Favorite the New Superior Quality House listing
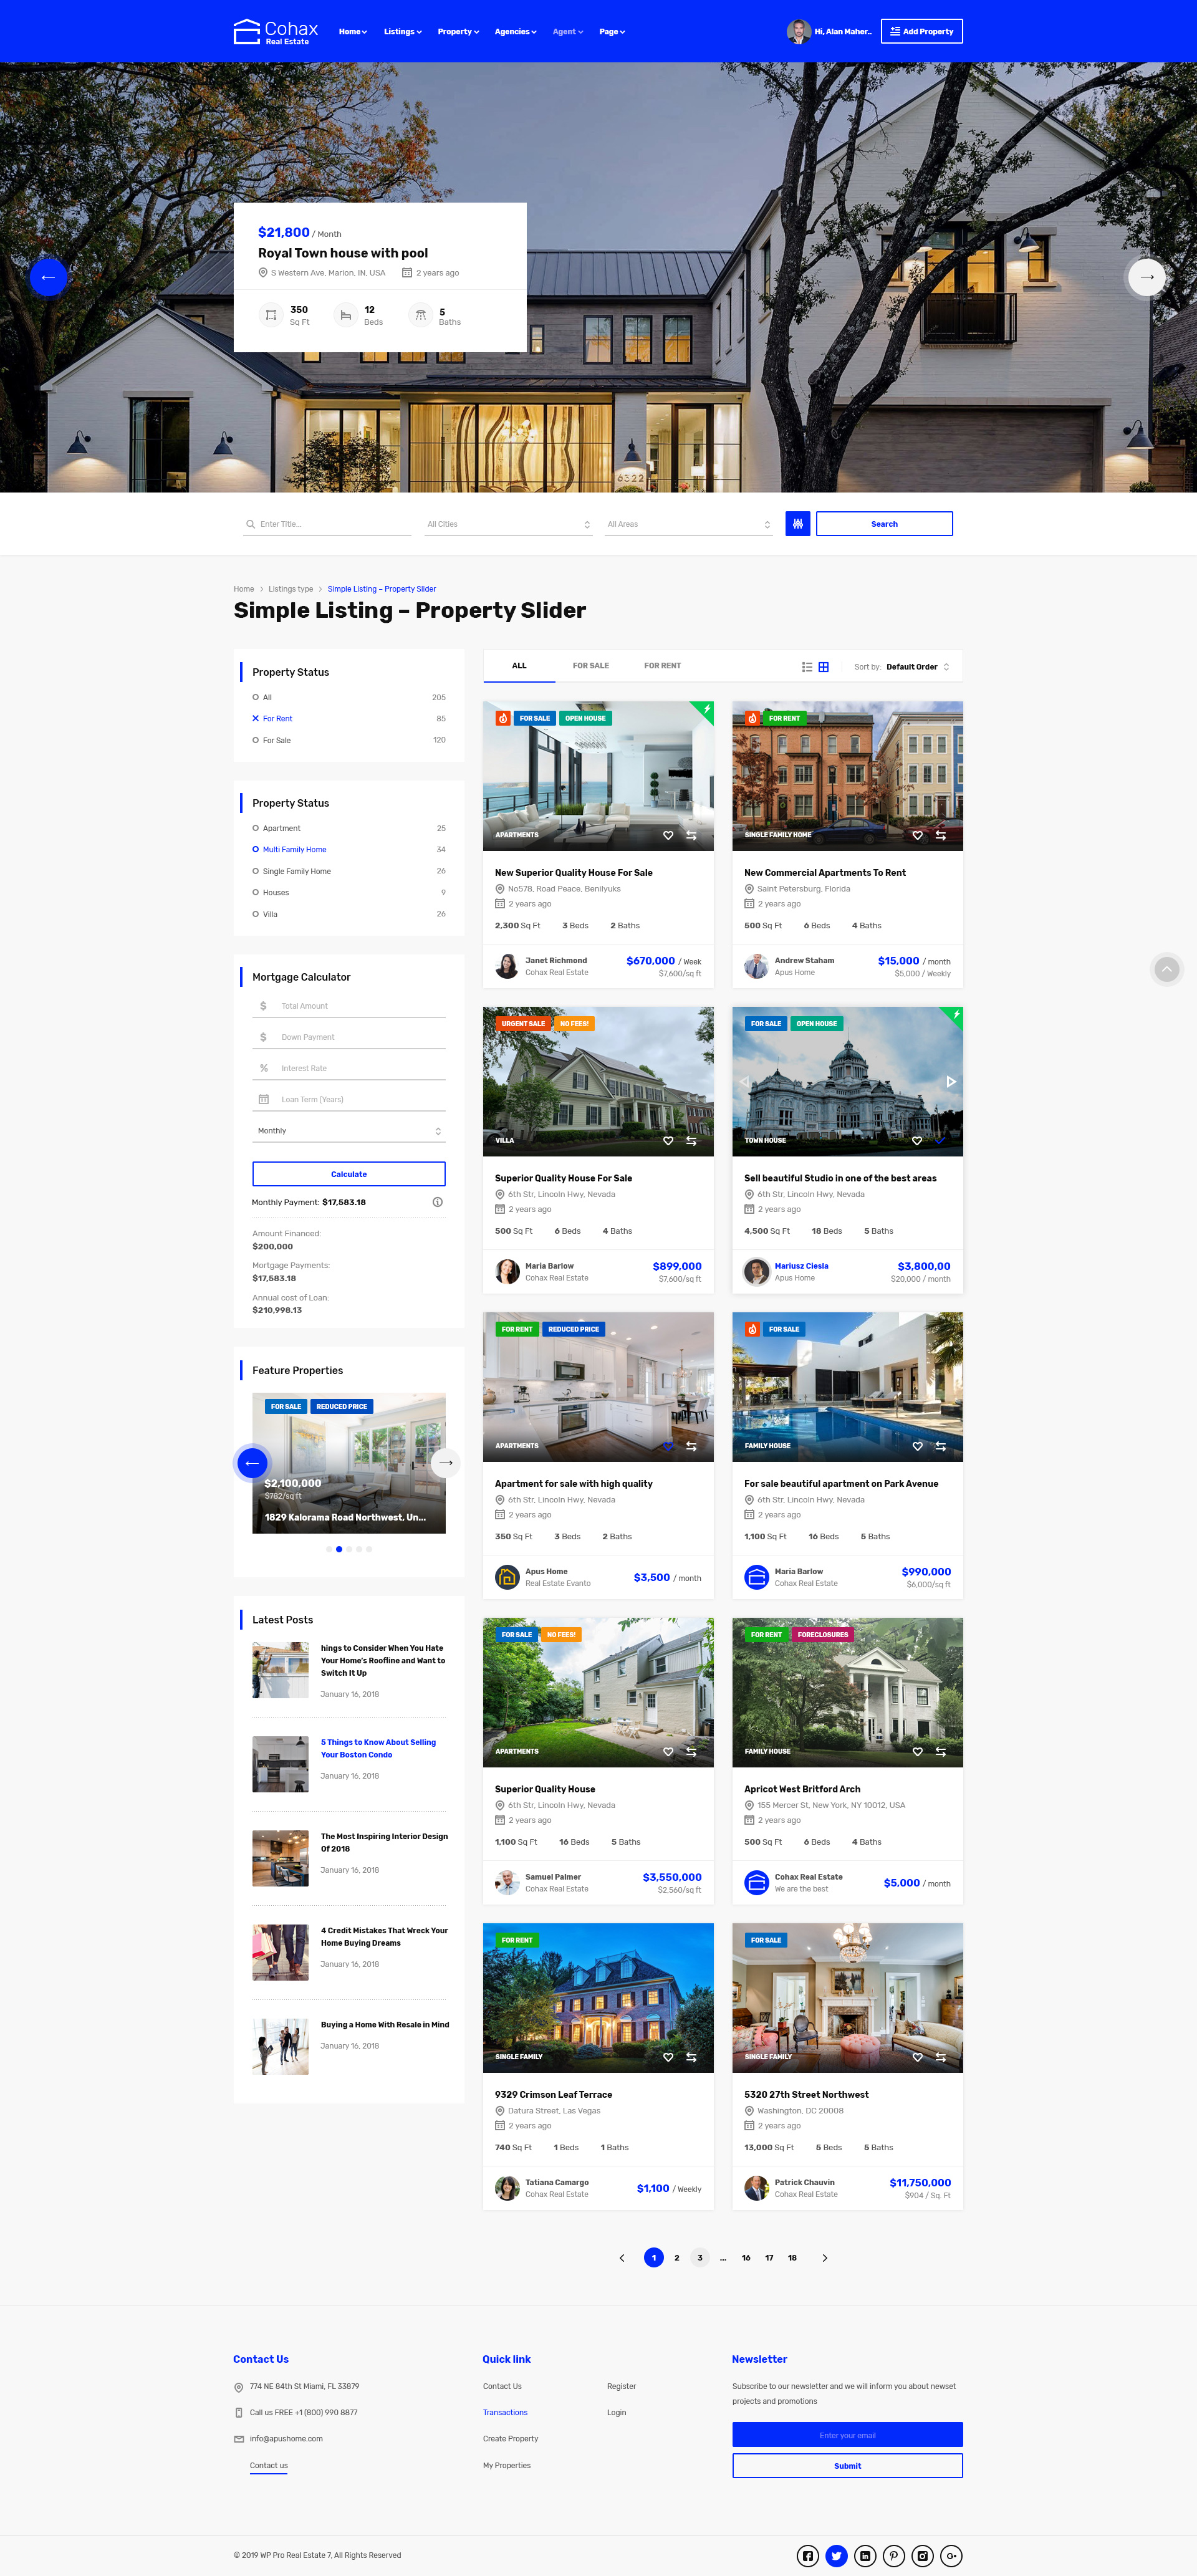The height and width of the screenshot is (2576, 1197). (668, 835)
